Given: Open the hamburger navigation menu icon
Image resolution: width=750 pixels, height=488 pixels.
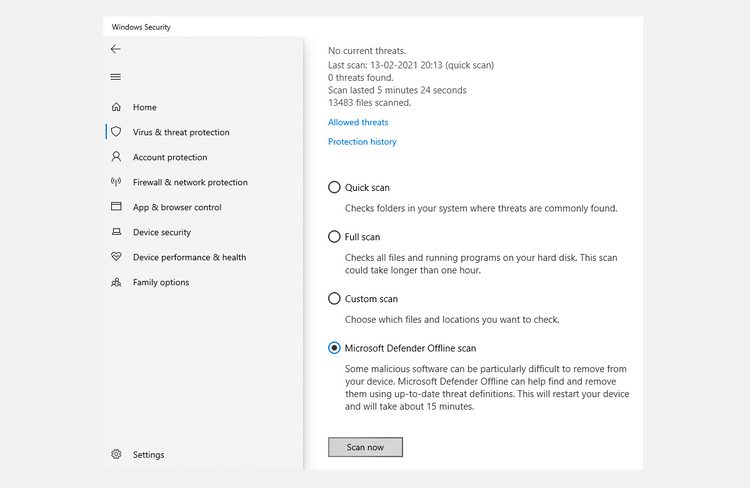Looking at the screenshot, I should (x=116, y=77).
